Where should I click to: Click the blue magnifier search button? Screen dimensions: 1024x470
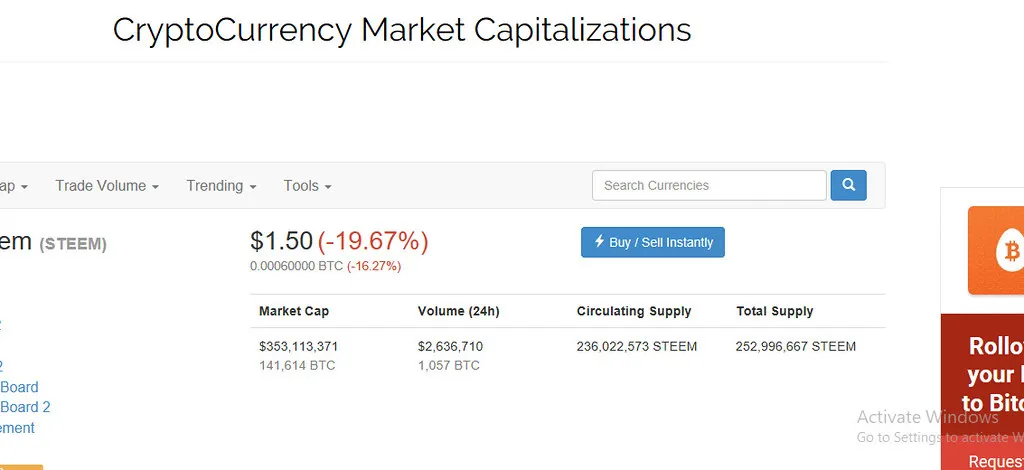(x=848, y=185)
